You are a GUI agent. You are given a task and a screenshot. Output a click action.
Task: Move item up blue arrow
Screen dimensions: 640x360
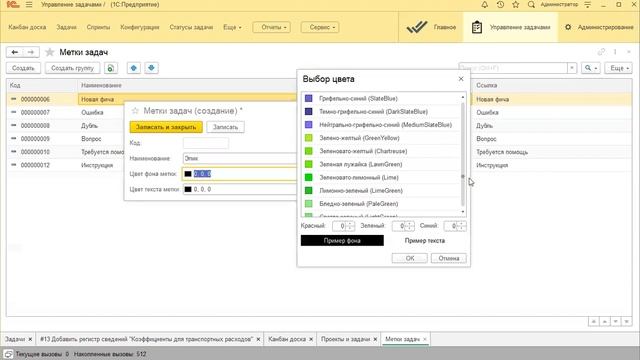pyautogui.click(x=134, y=68)
